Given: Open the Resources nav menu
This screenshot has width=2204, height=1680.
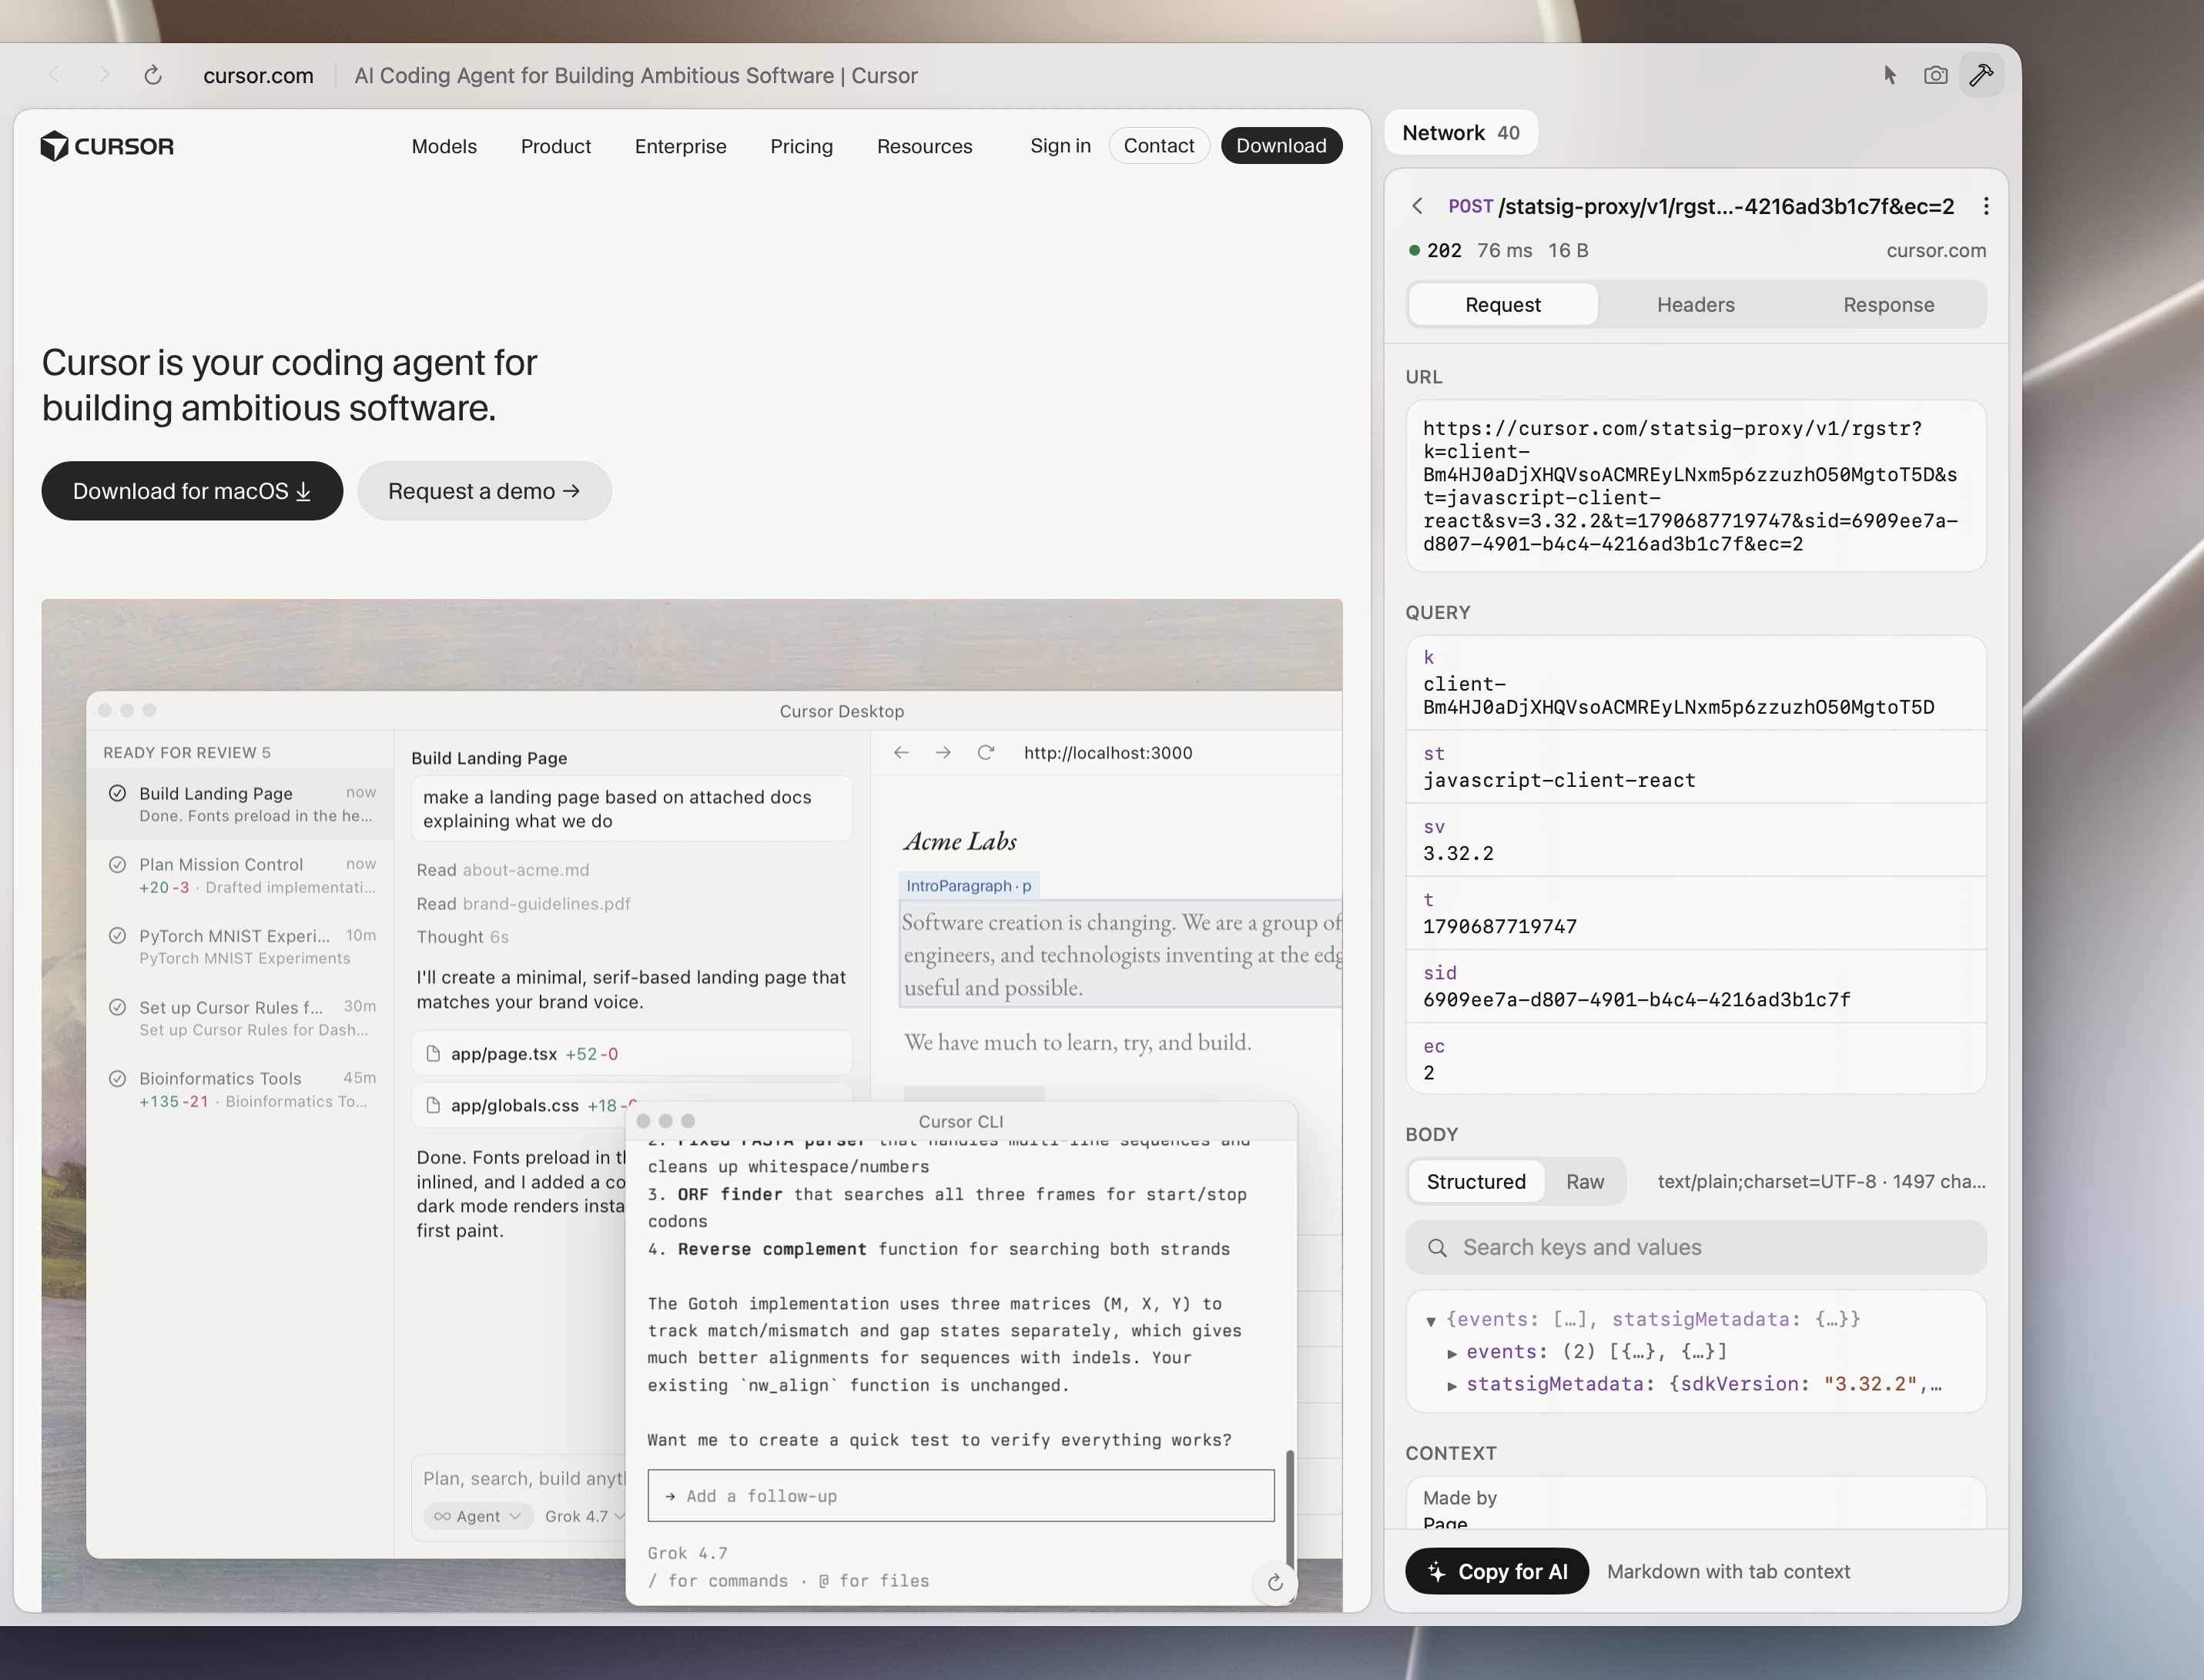Looking at the screenshot, I should (924, 146).
